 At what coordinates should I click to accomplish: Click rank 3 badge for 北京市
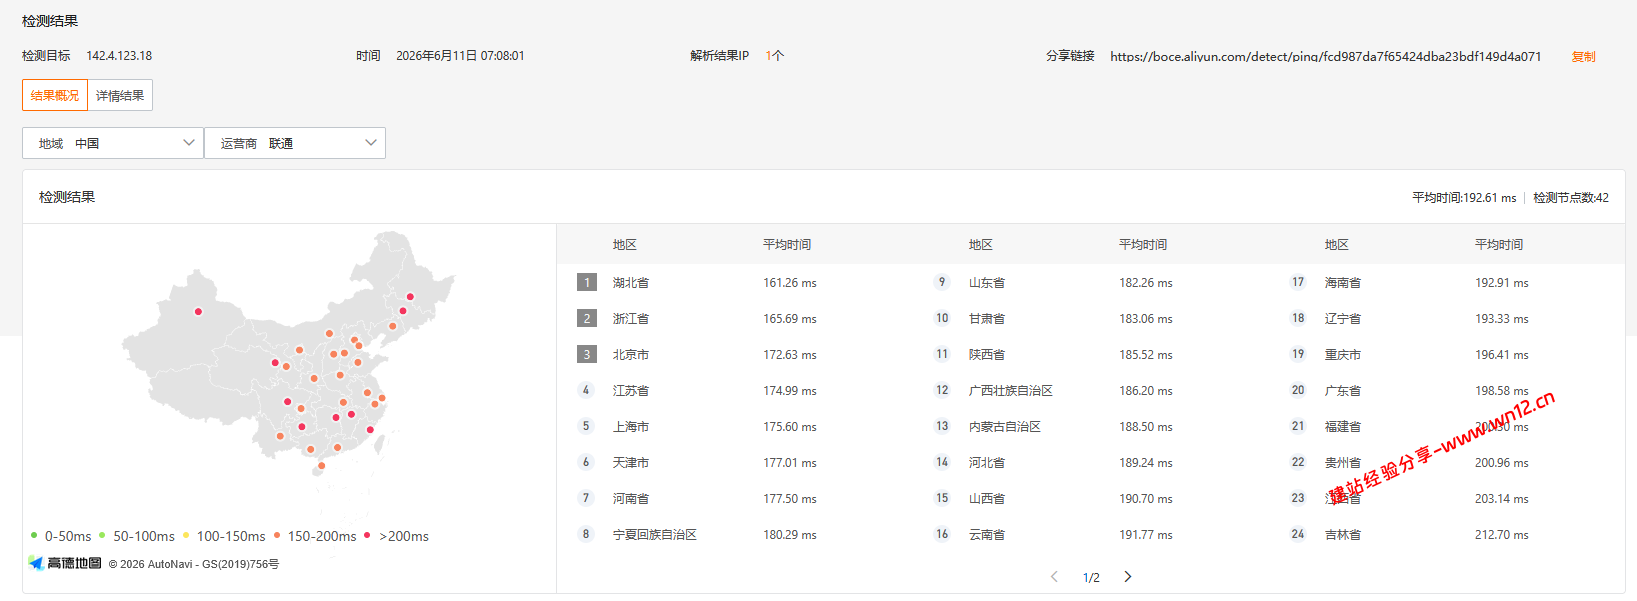(x=587, y=354)
